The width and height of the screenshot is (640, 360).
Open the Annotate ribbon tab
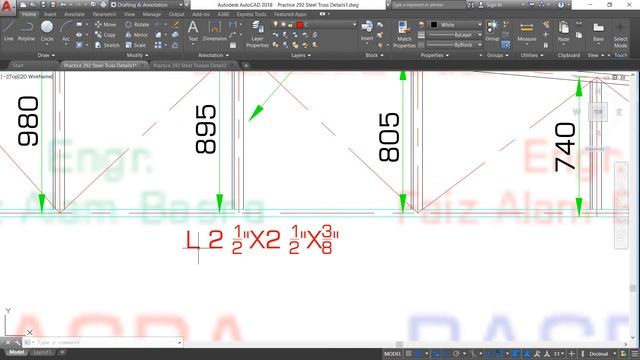[x=74, y=14]
